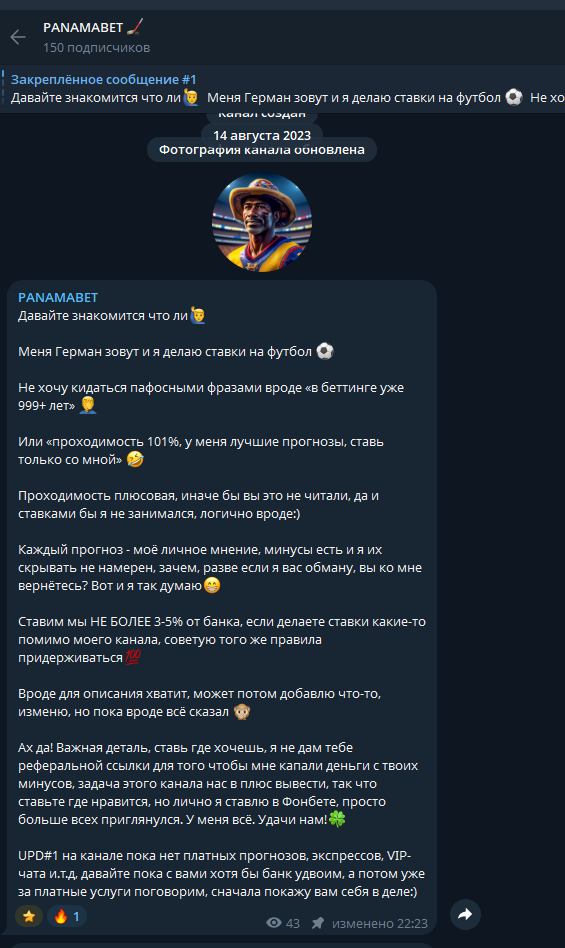Click soccer ball emoji in pinned preview
Image resolution: width=565 pixels, height=948 pixels.
514,97
